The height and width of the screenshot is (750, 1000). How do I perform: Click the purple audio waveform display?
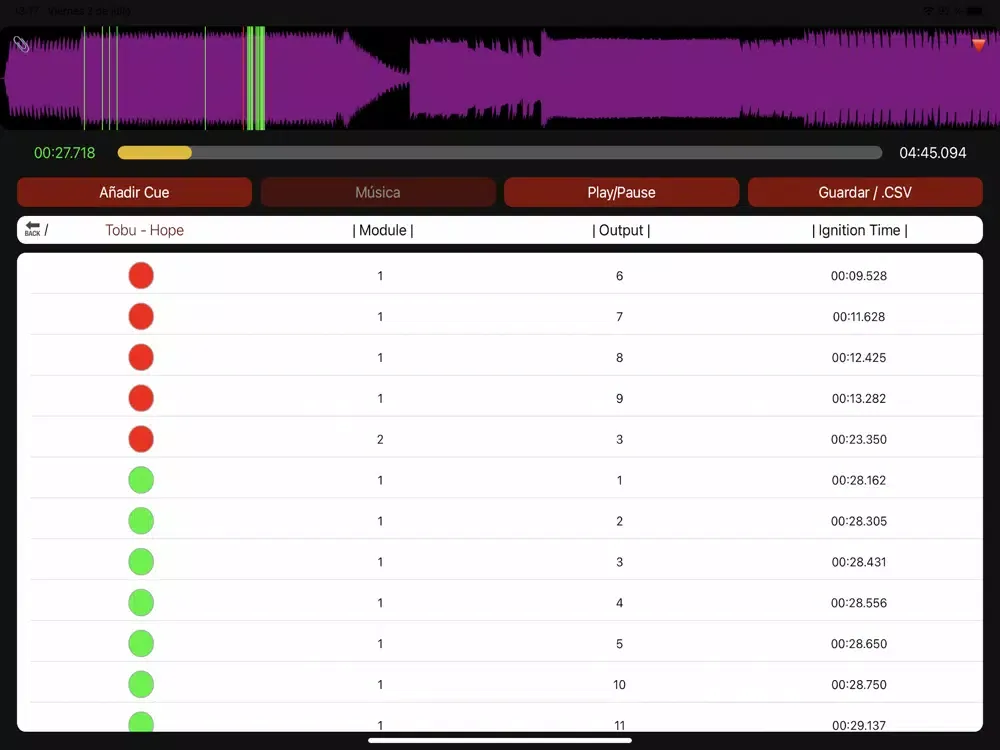[x=500, y=78]
